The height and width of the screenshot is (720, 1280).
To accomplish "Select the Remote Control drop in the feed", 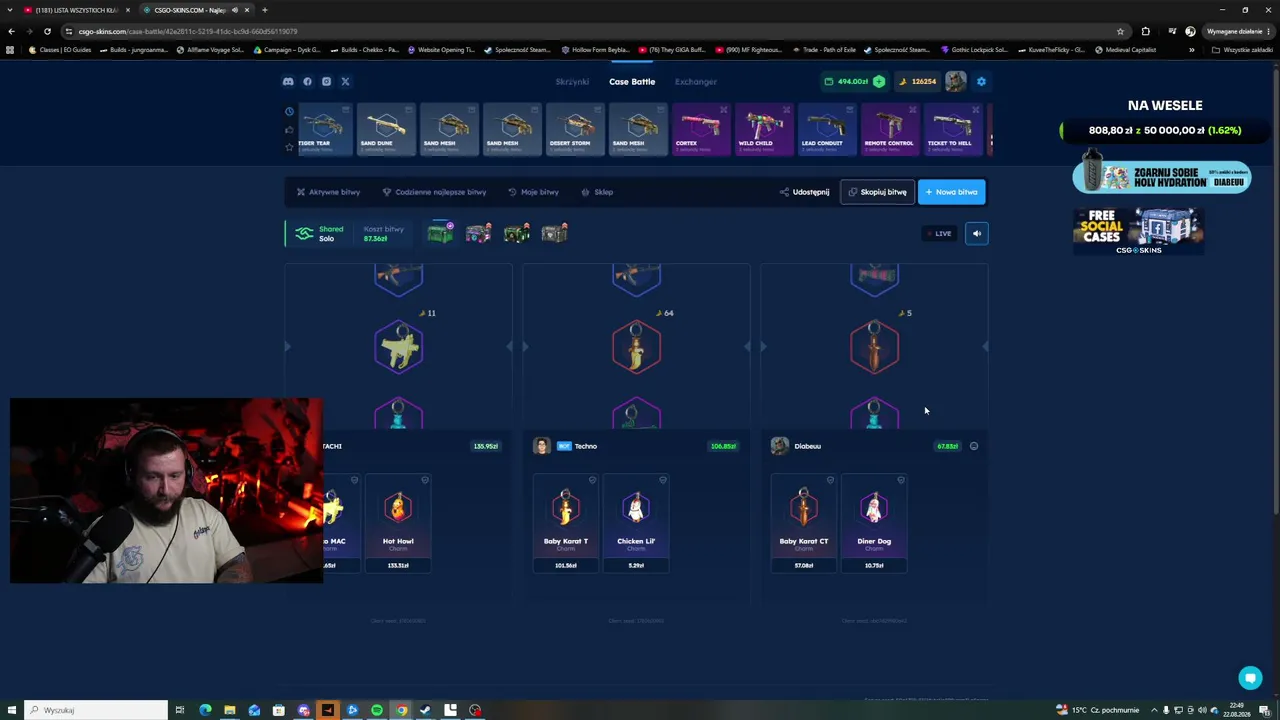I will pyautogui.click(x=890, y=130).
